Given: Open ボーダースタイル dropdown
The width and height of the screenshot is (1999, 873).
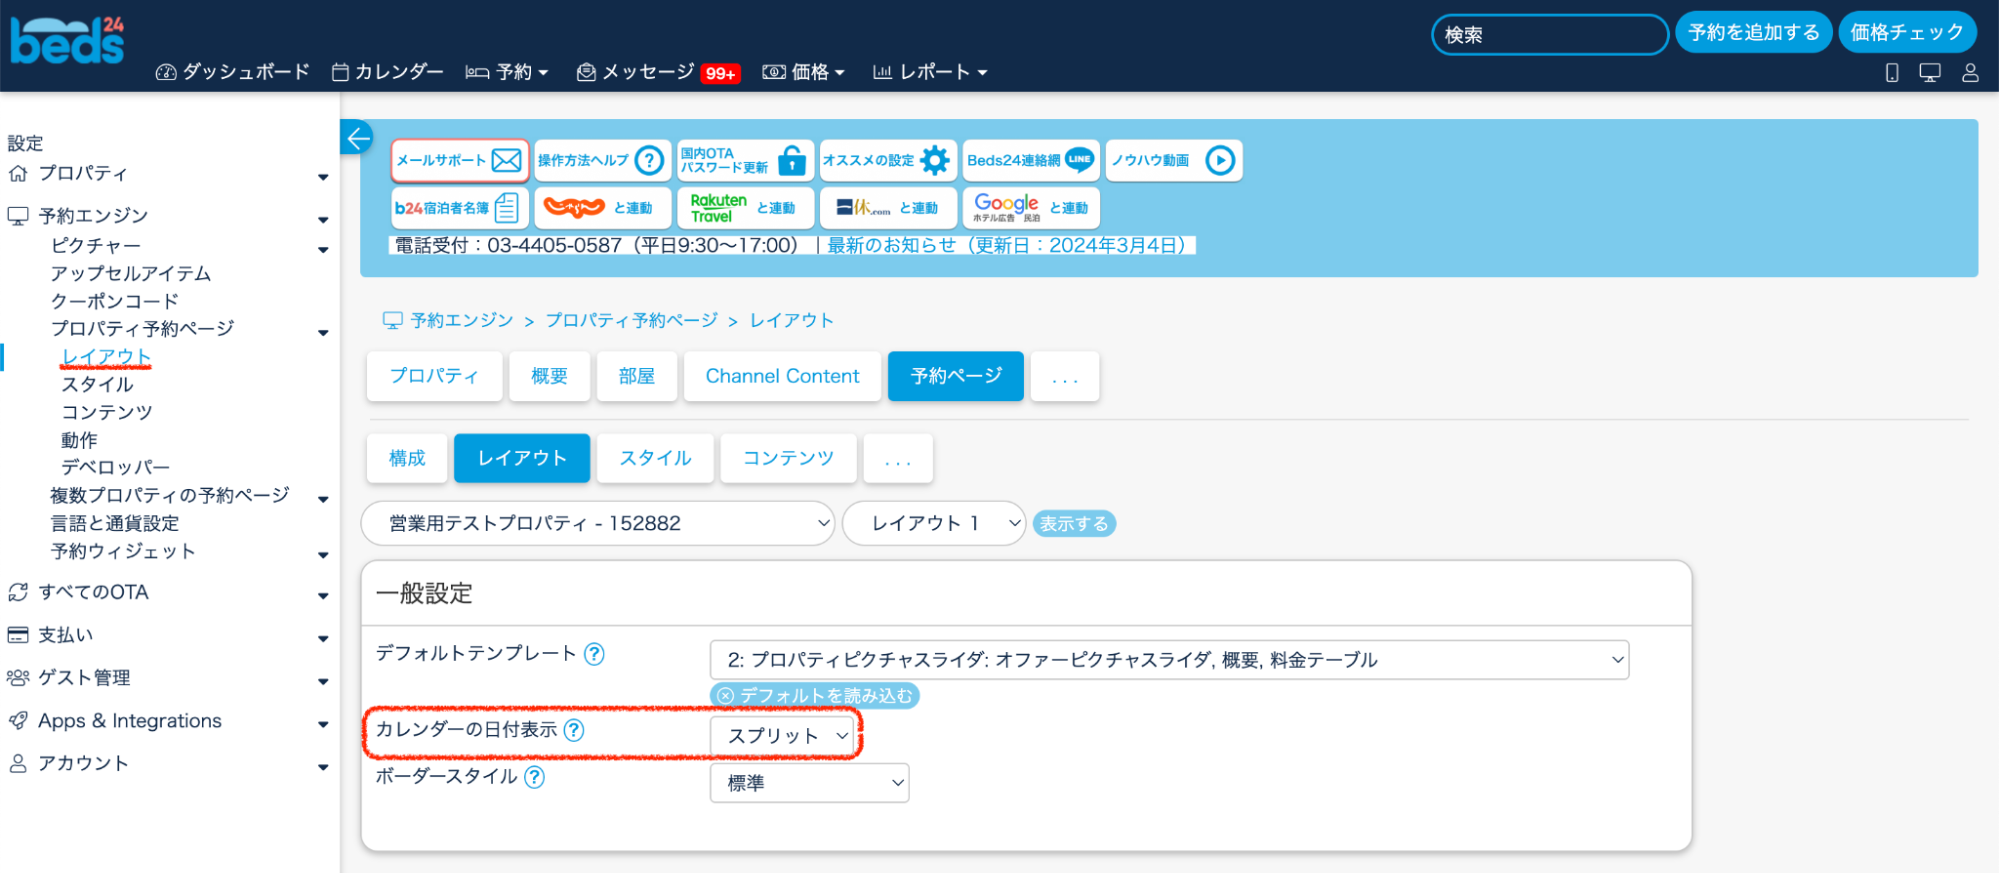Looking at the screenshot, I should tap(809, 783).
